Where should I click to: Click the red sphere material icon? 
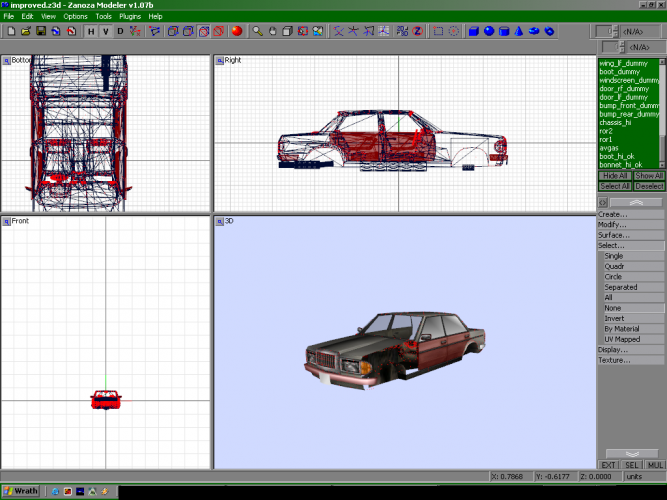tap(237, 31)
